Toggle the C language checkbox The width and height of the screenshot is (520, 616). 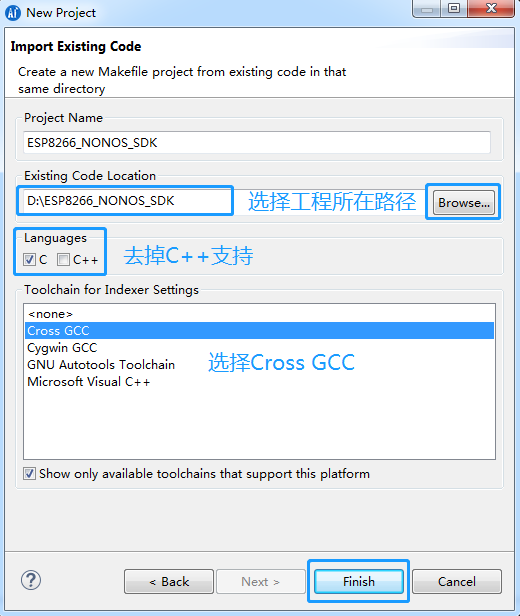(x=29, y=260)
